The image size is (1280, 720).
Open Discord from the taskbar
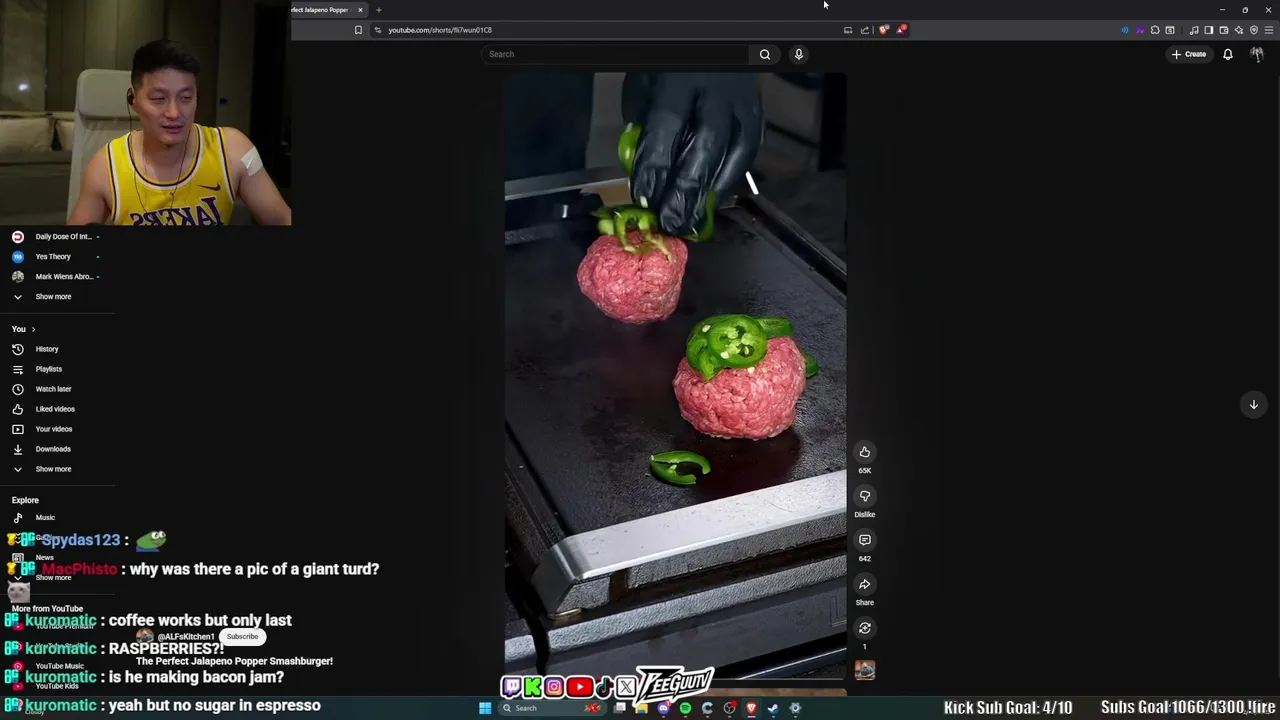(663, 708)
